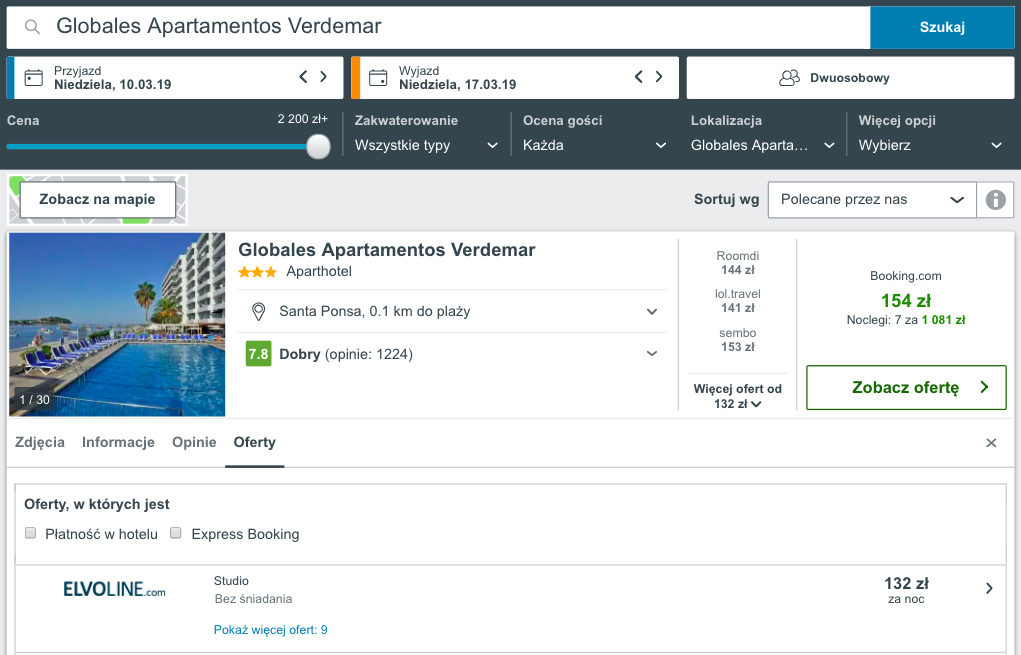Click the hotel name heading link

pyautogui.click(x=387, y=250)
